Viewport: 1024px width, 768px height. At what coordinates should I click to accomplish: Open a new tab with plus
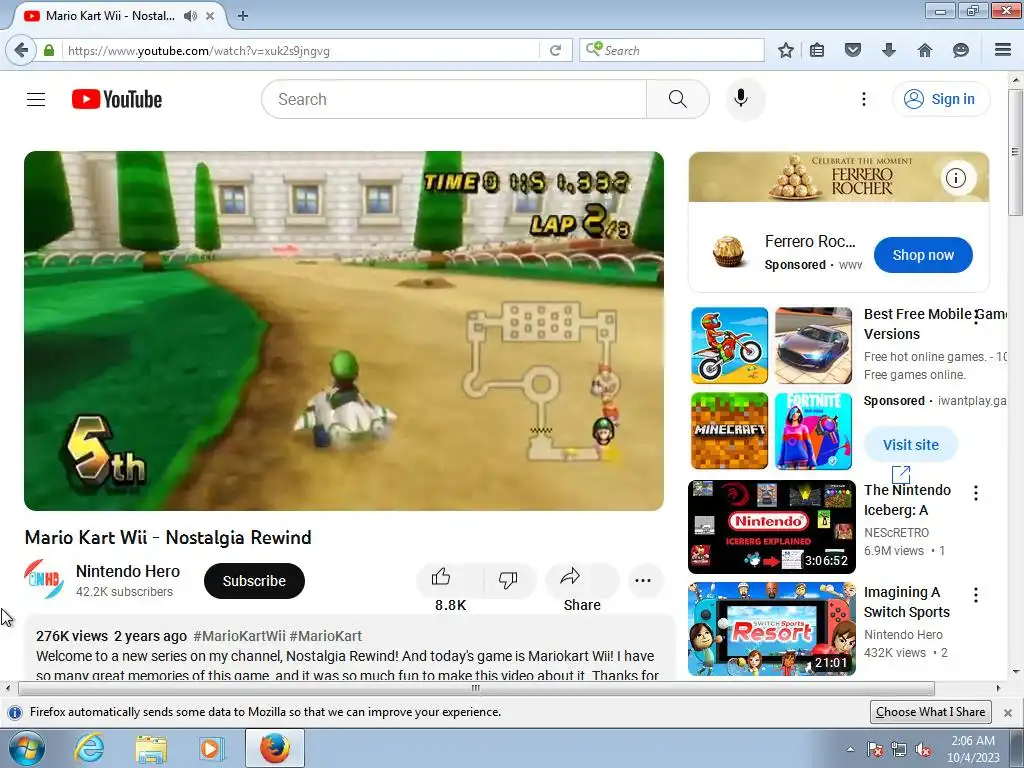click(242, 16)
